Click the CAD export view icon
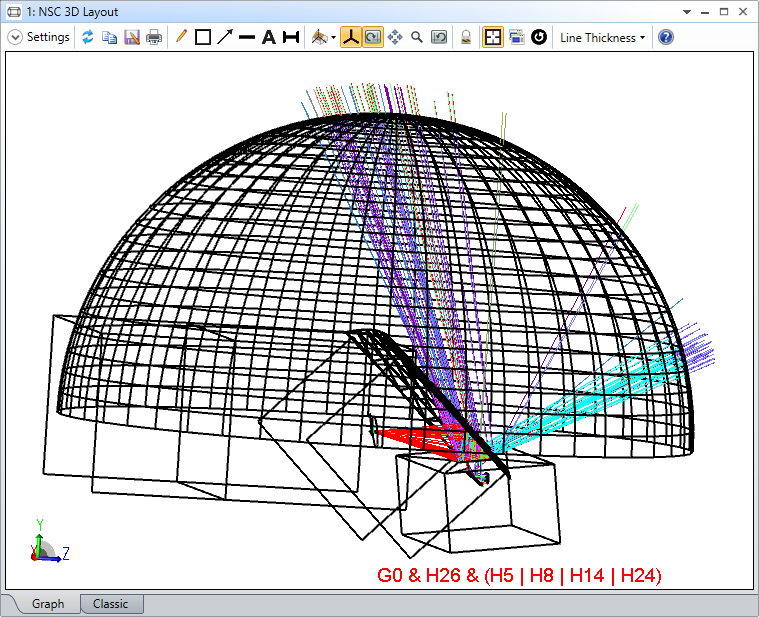This screenshot has width=759, height=617. click(319, 37)
